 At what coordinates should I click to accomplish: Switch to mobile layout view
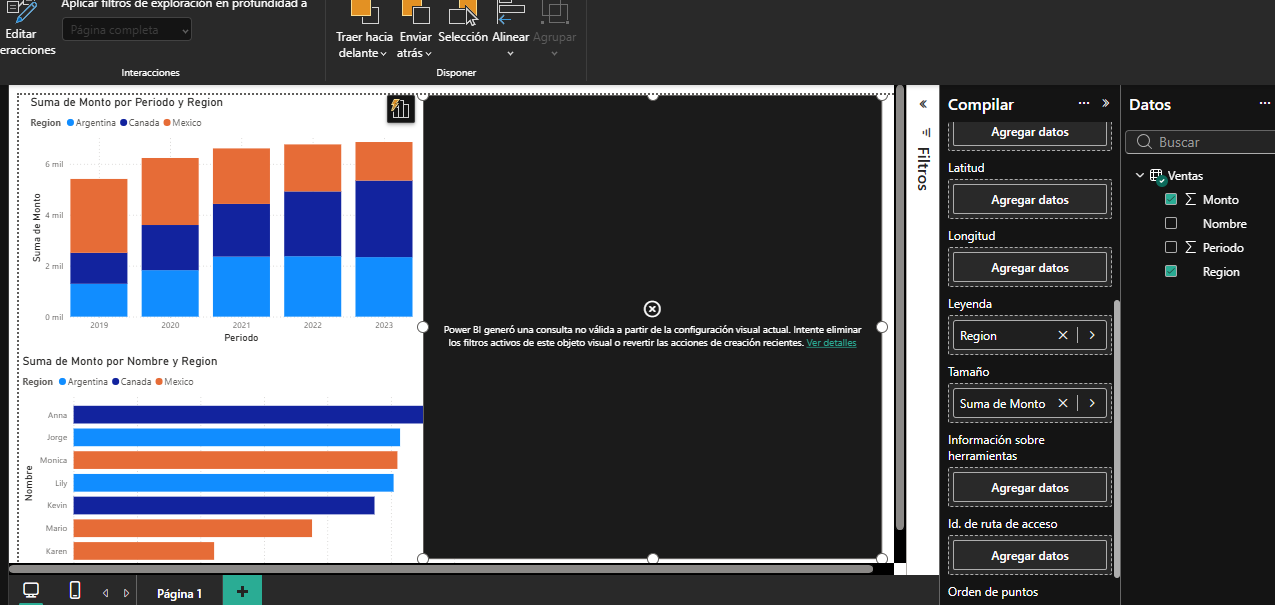click(x=75, y=591)
